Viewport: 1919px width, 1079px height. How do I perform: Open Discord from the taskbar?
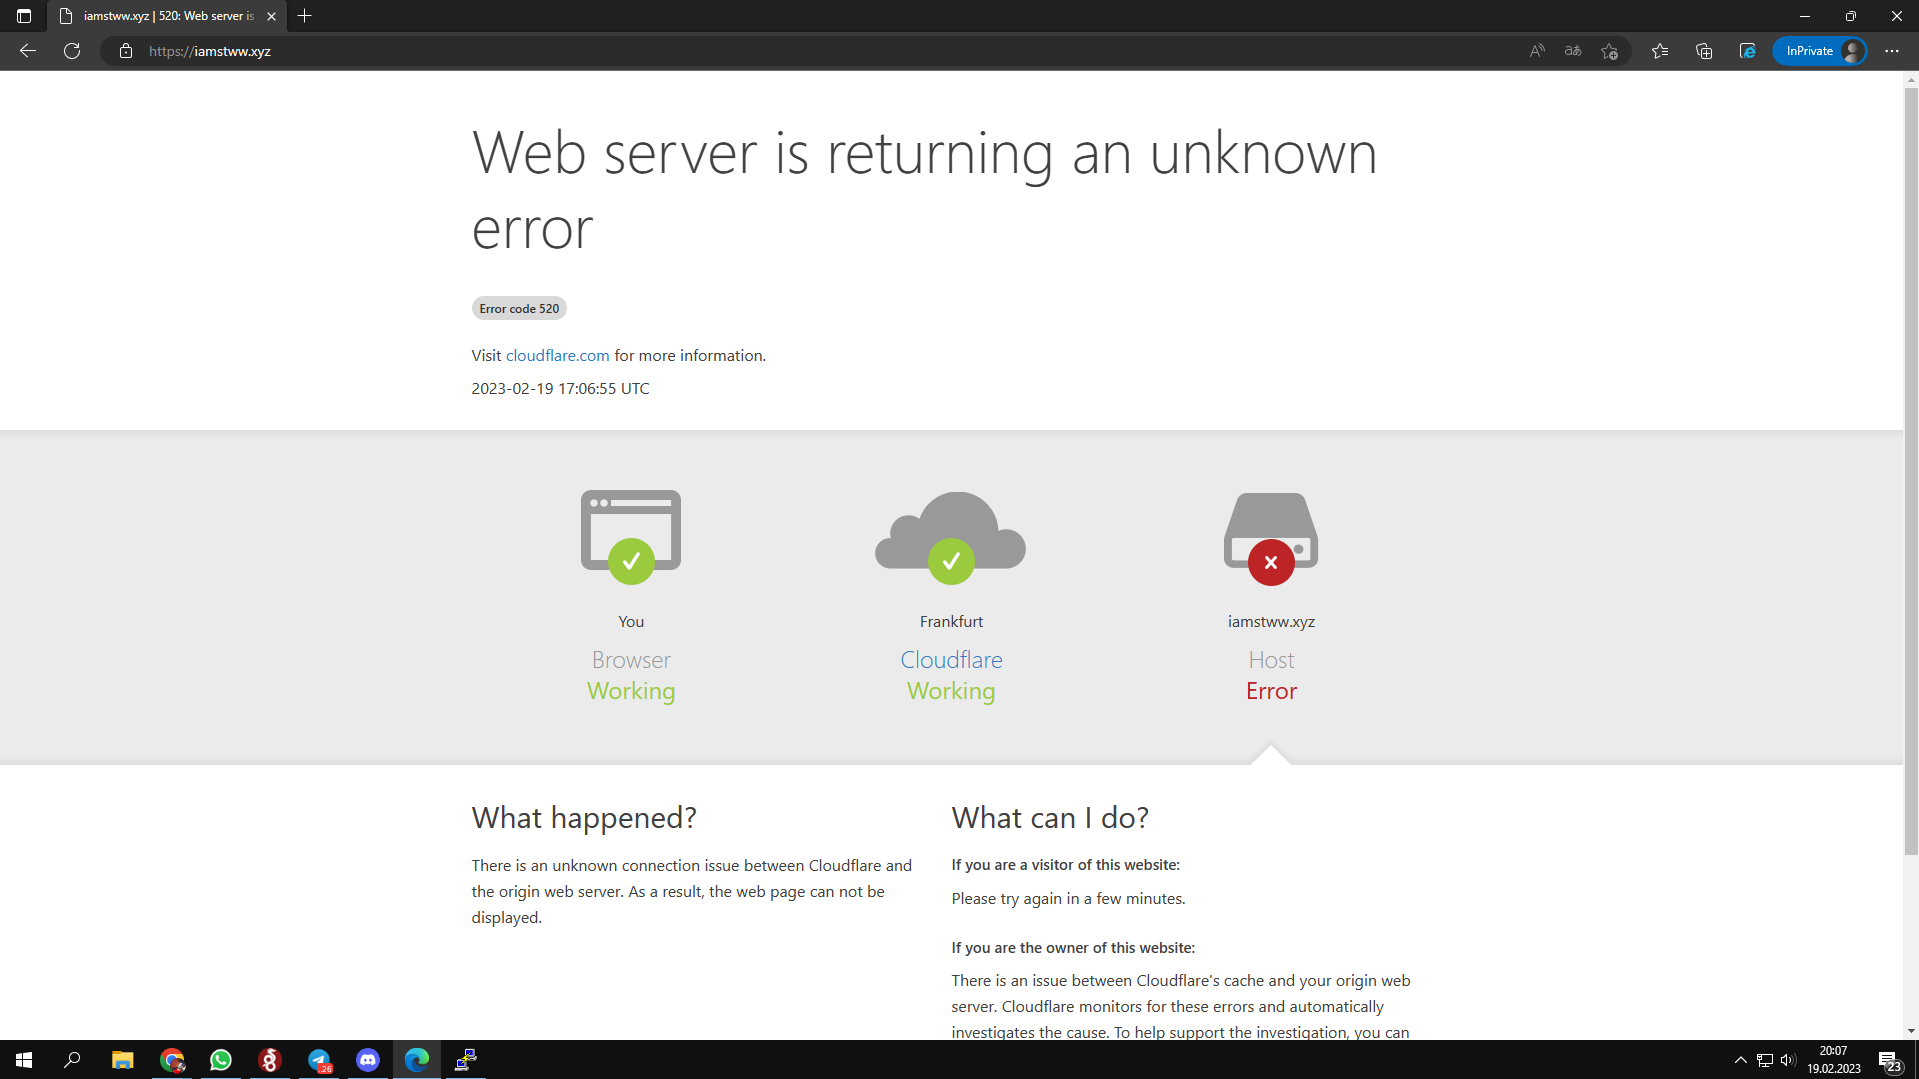[x=368, y=1060]
